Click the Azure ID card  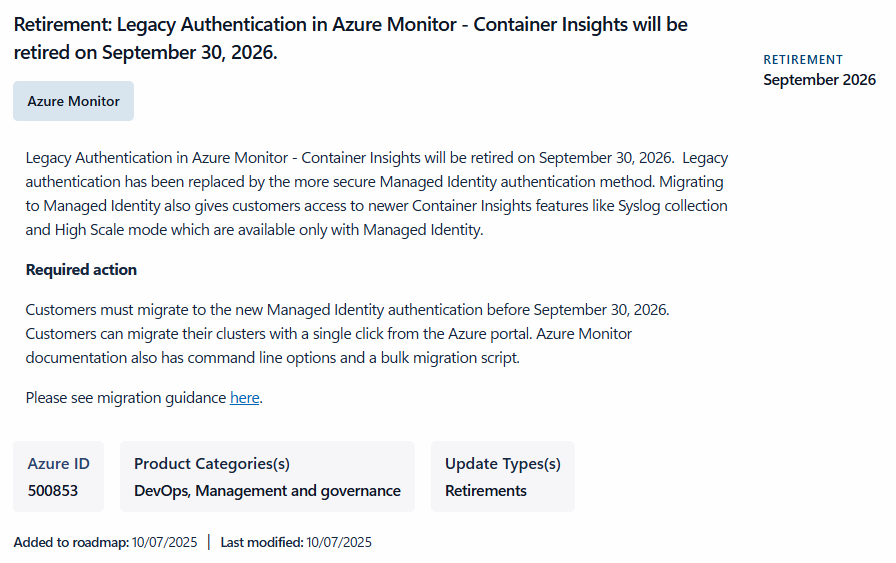[59, 477]
